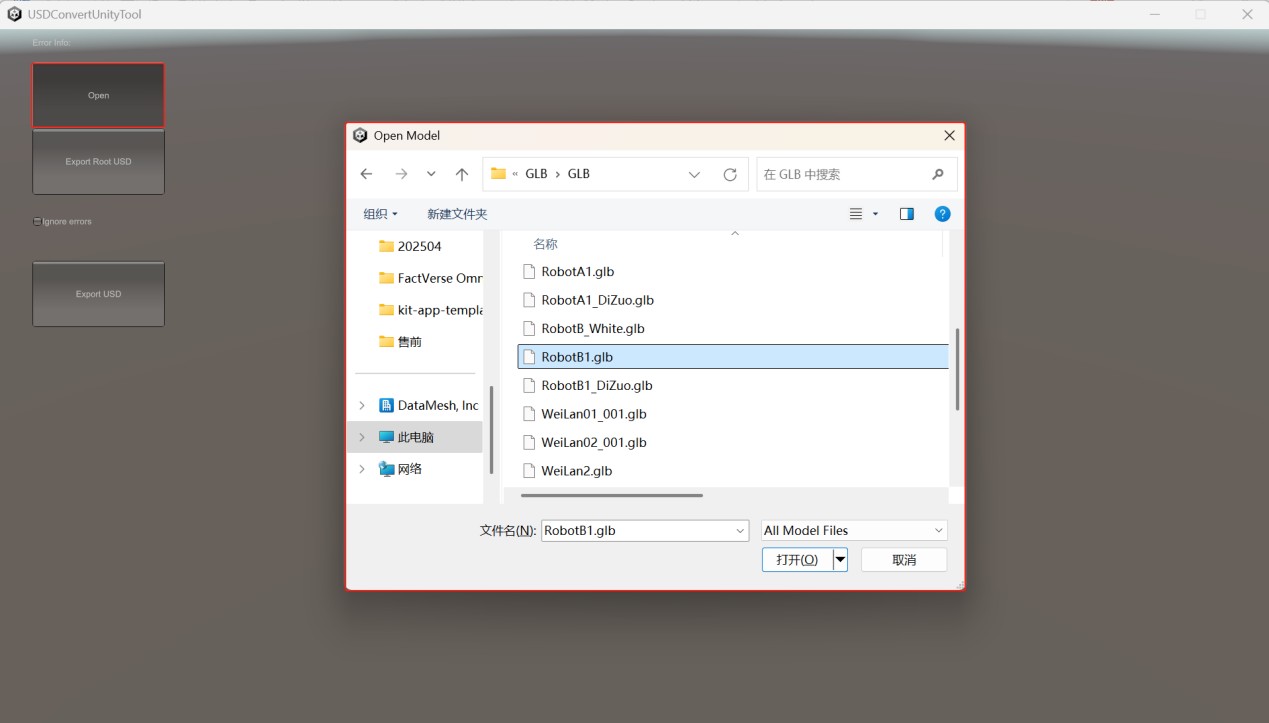Select the FactVerse Omn folder
This screenshot has width=1269, height=723.
[439, 278]
